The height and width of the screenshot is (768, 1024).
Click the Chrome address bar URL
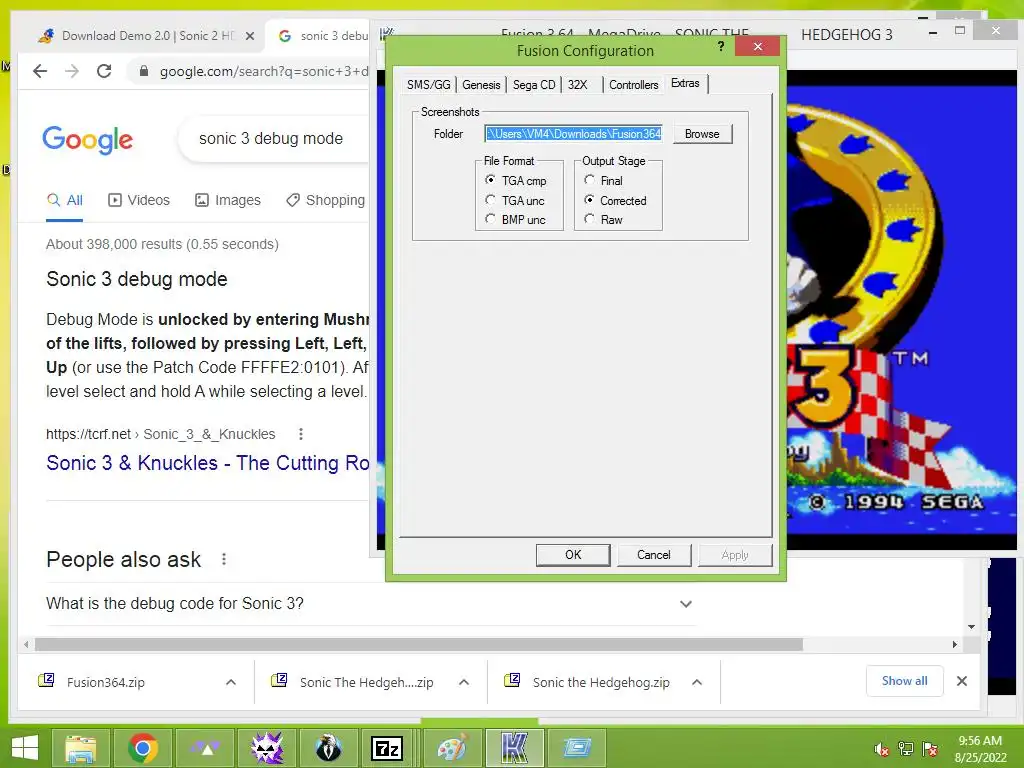pyautogui.click(x=264, y=71)
